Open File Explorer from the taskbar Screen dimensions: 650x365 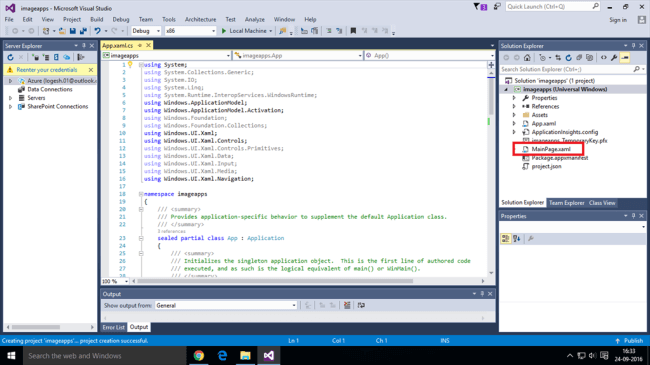click(x=245, y=355)
